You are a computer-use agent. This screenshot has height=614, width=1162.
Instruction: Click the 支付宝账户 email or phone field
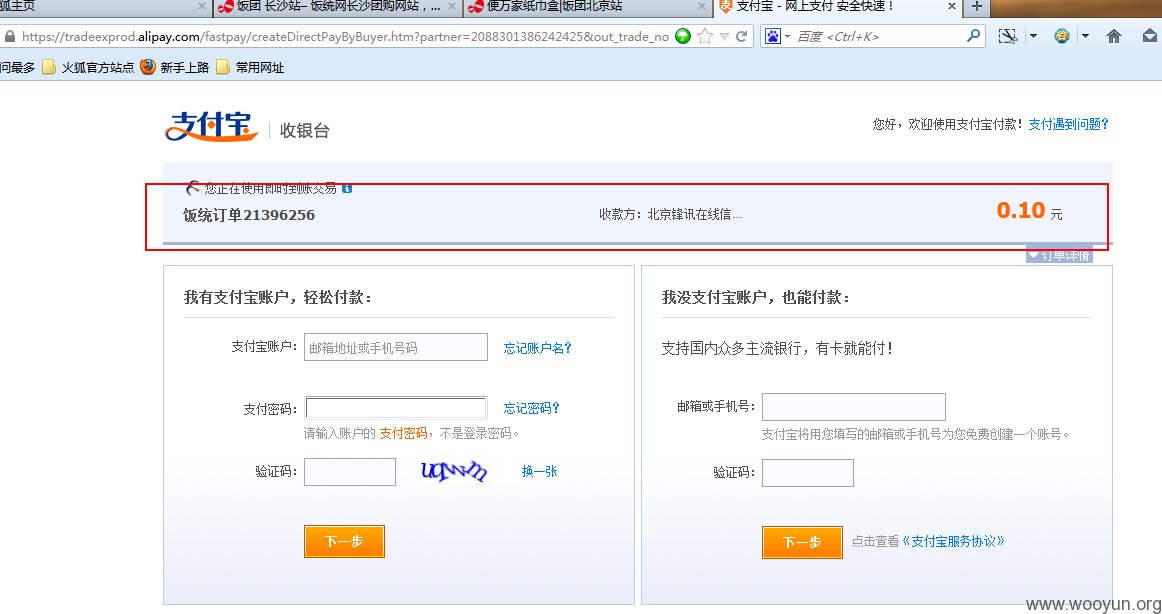(x=396, y=347)
